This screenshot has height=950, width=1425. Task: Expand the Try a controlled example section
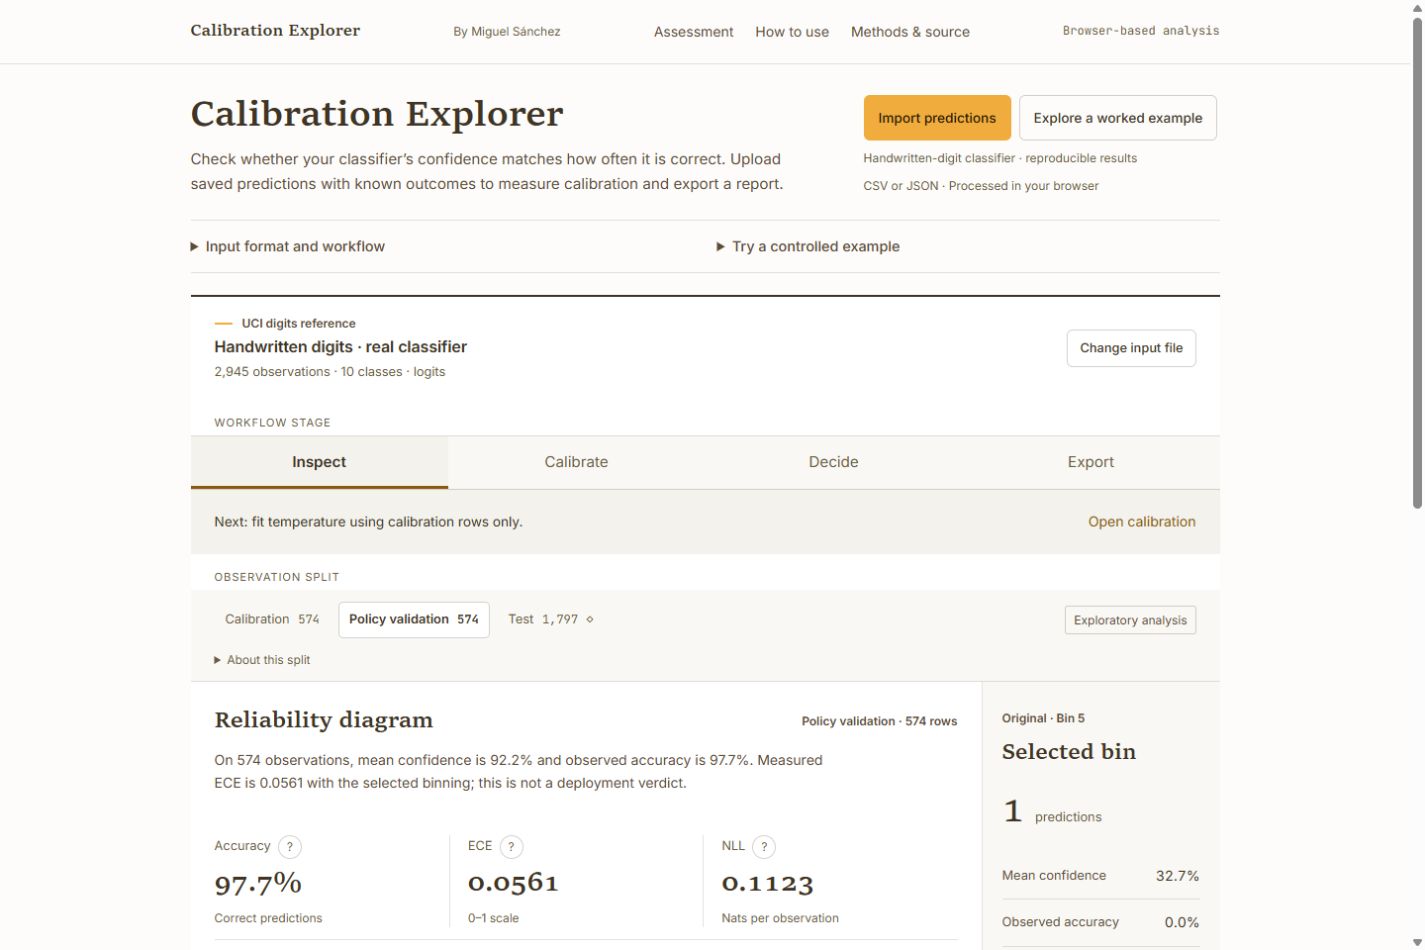[808, 246]
